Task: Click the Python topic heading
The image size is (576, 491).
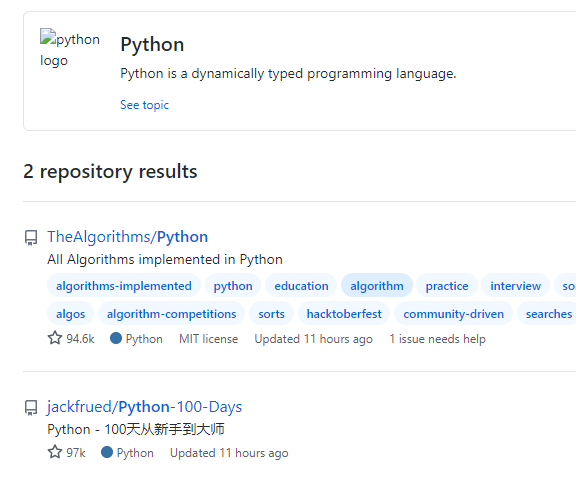Action: point(152,44)
